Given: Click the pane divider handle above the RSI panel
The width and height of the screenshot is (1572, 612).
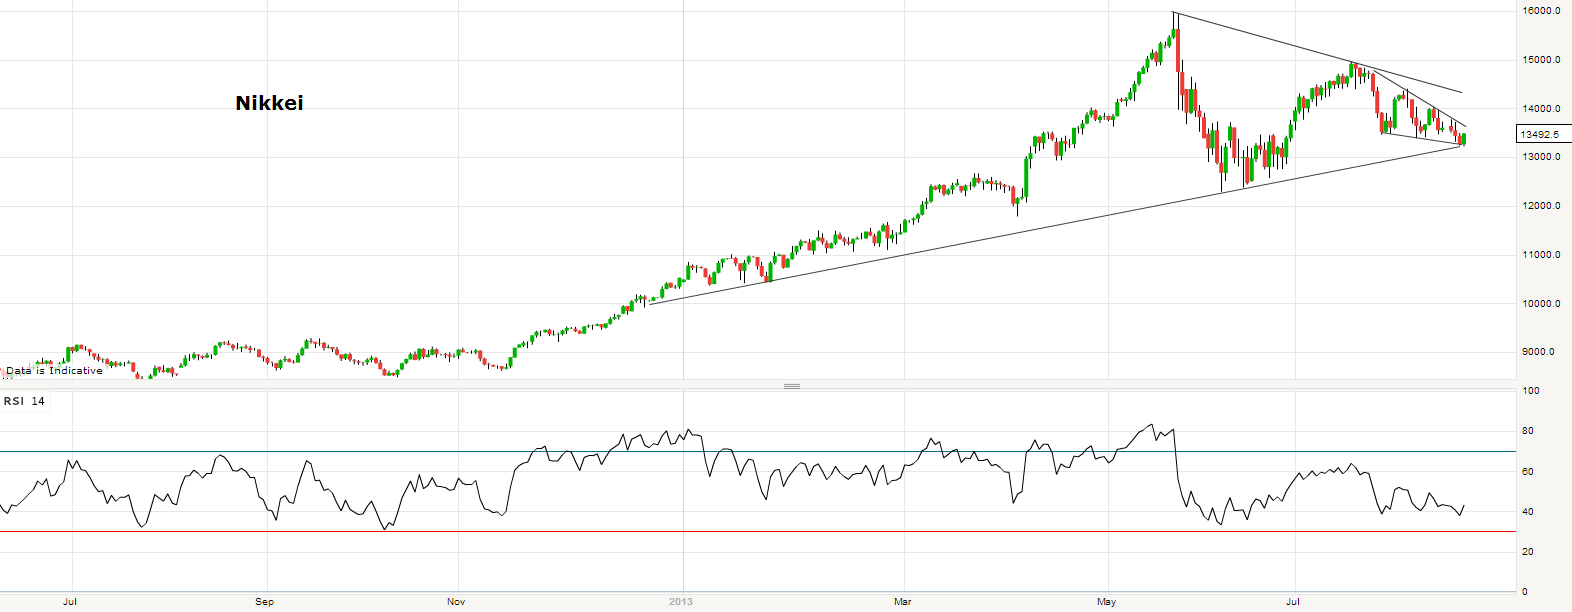Looking at the screenshot, I should point(791,386).
